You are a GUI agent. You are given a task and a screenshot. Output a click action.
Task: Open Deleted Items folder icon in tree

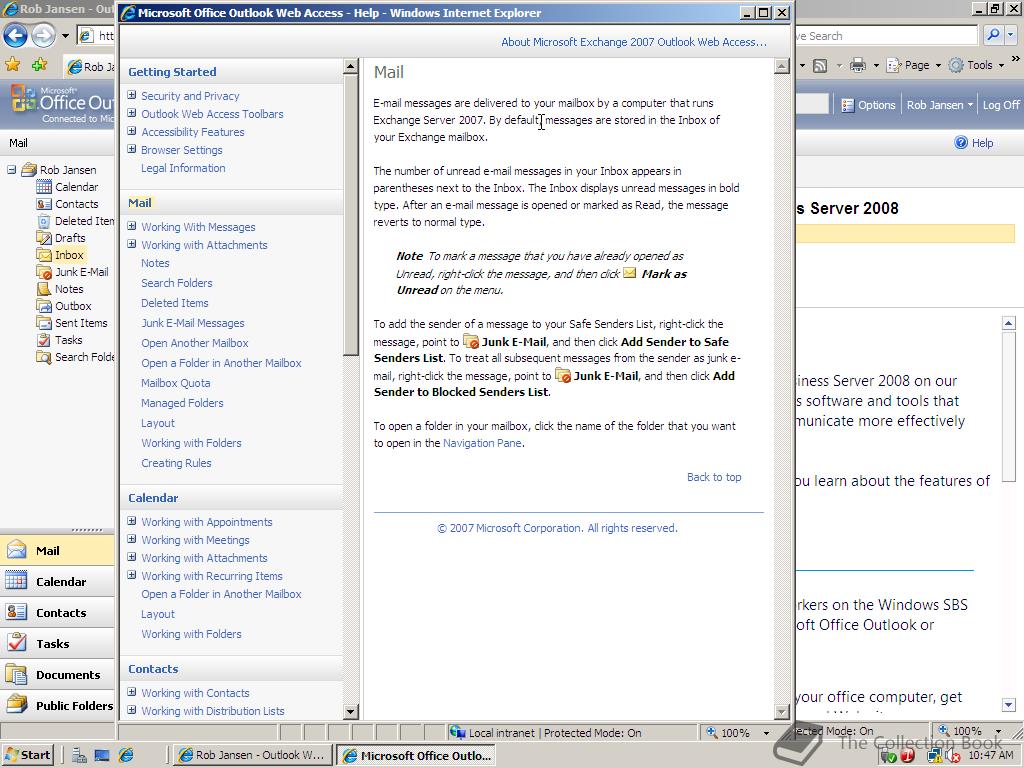pos(44,221)
